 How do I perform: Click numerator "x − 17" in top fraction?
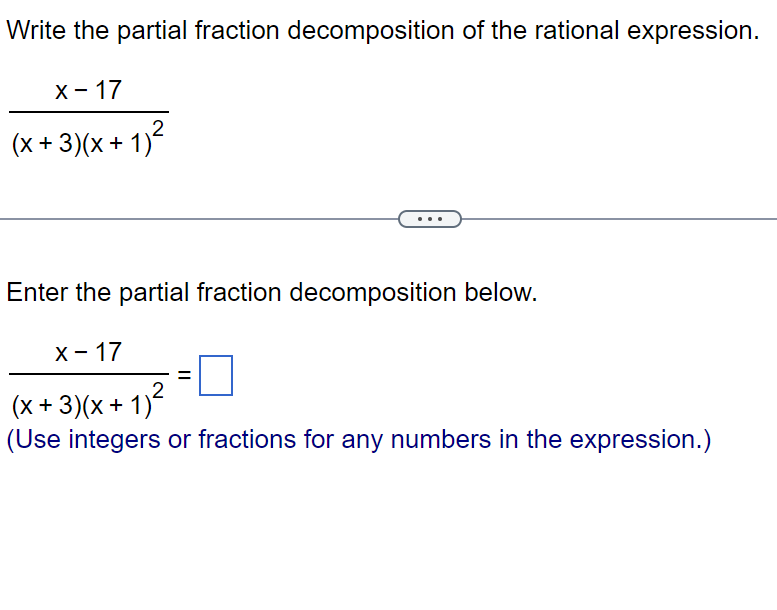[88, 91]
